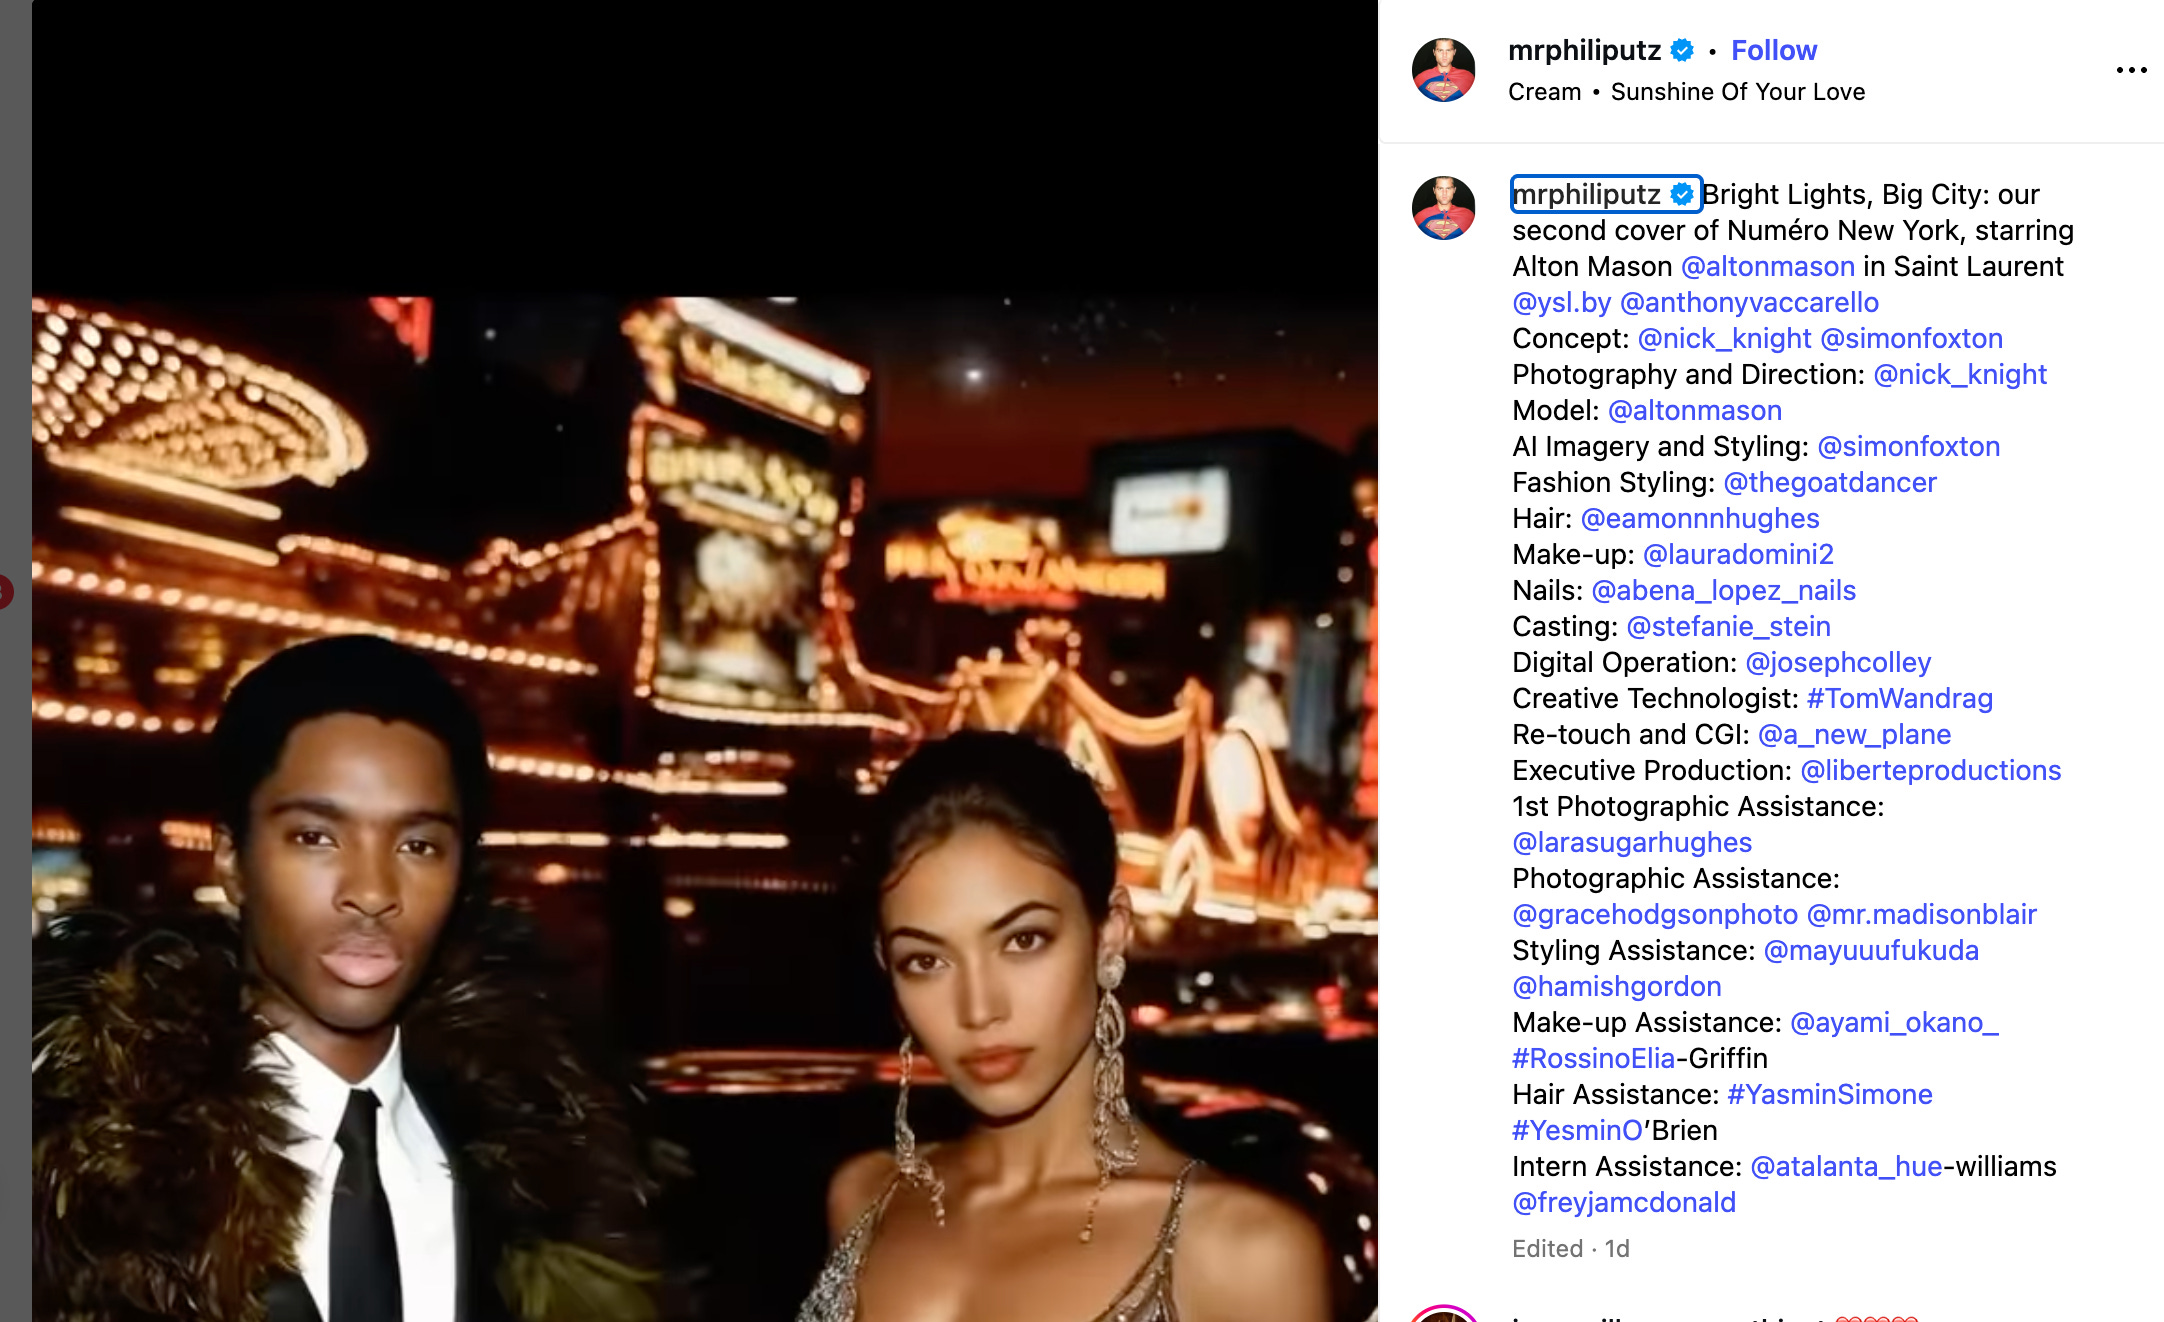Click the Edited 1d timestamp
The height and width of the screenshot is (1322, 2164).
pos(1571,1248)
